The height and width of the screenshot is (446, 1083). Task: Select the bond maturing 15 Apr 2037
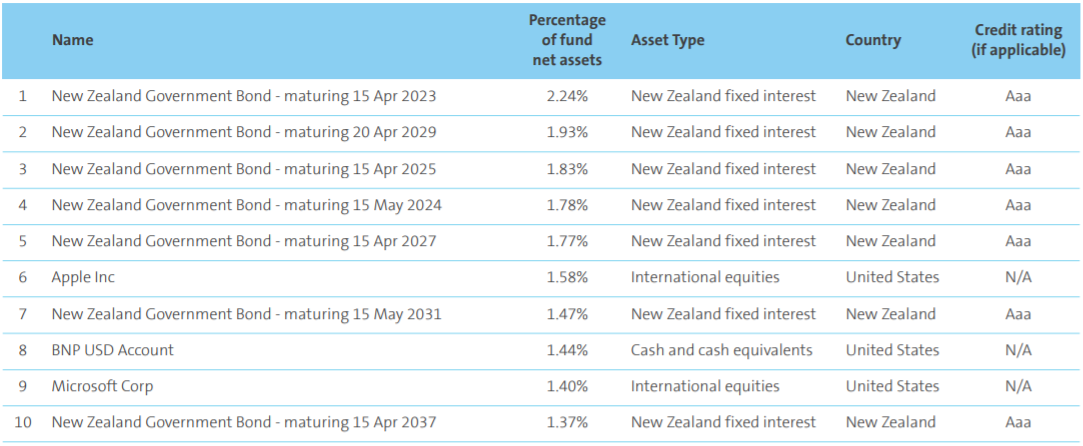point(244,422)
